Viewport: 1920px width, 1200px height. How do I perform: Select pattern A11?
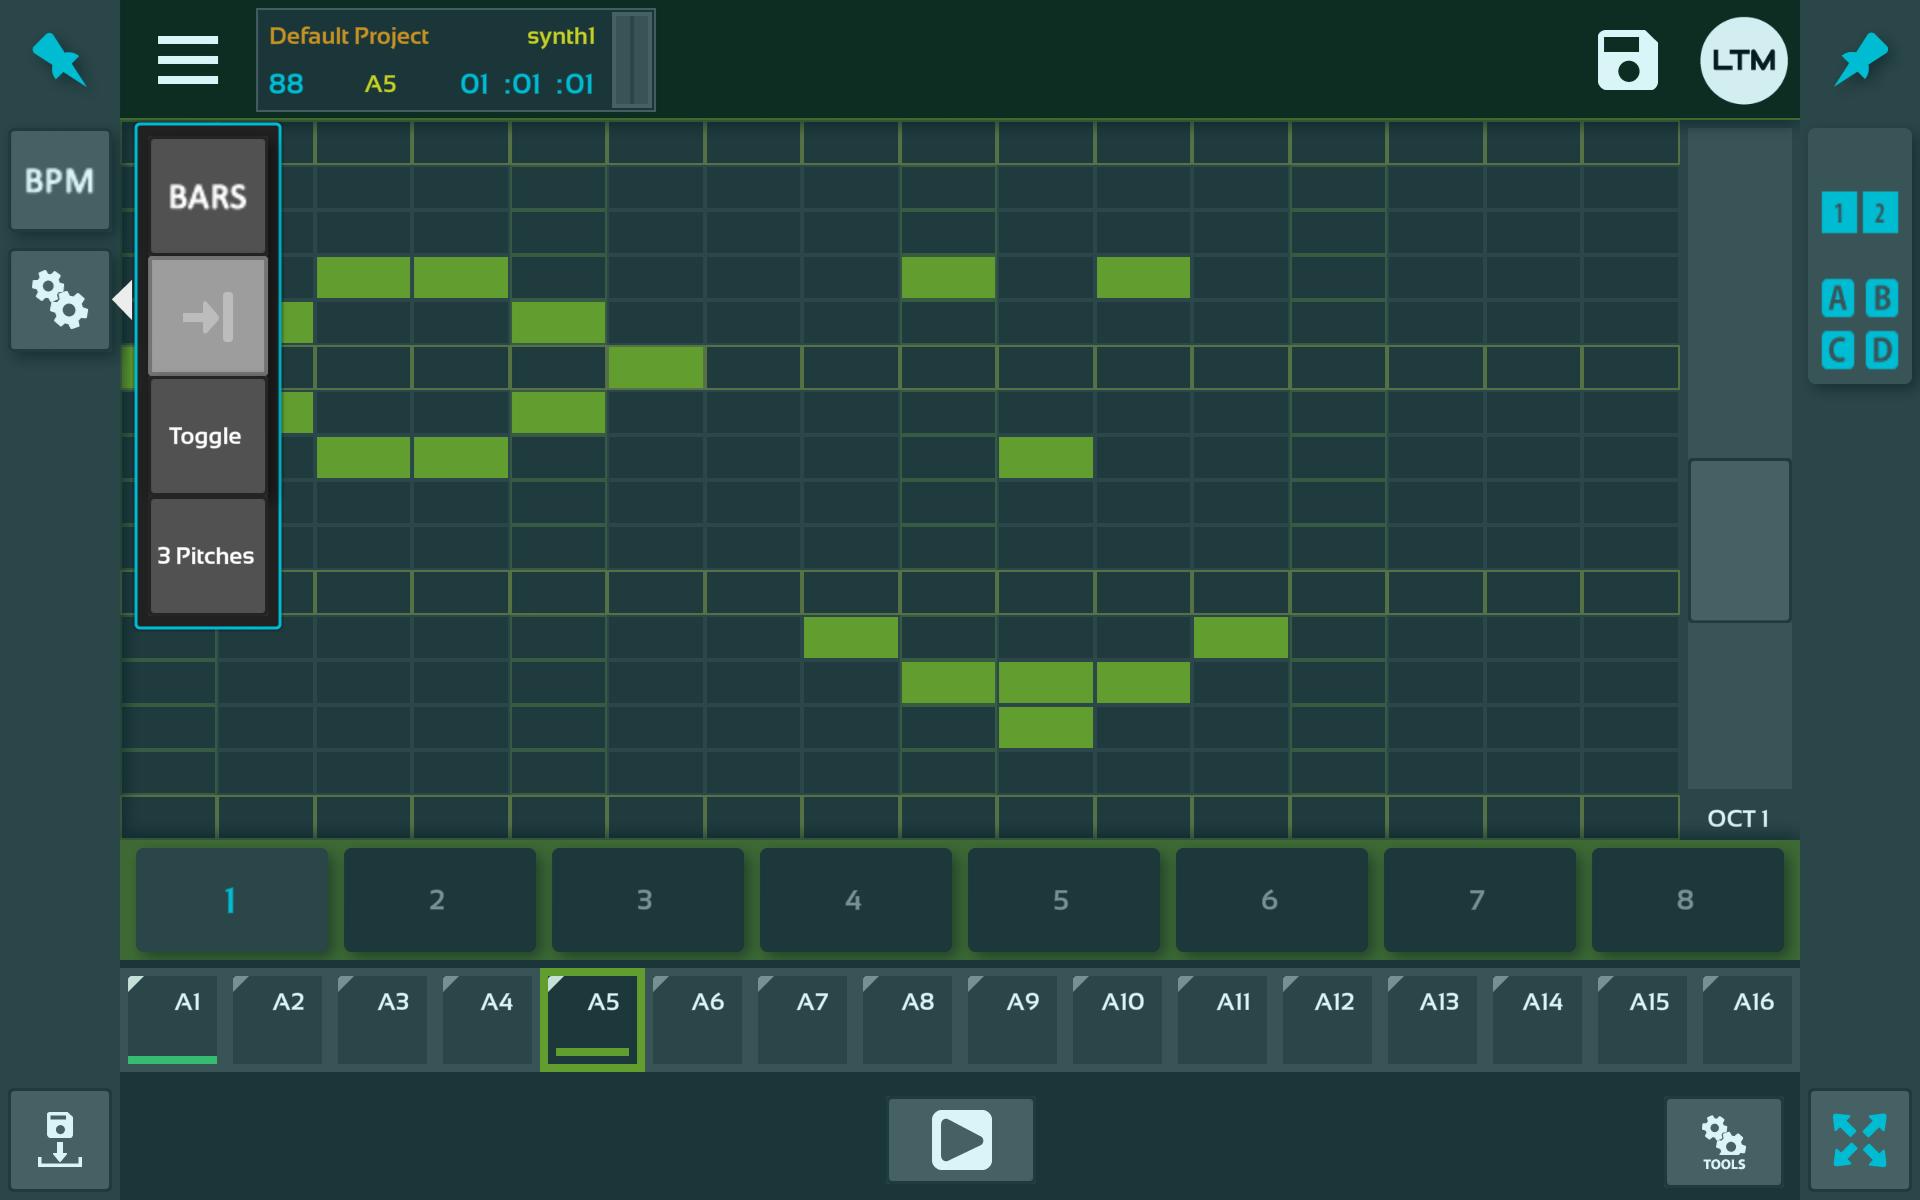tap(1222, 1019)
